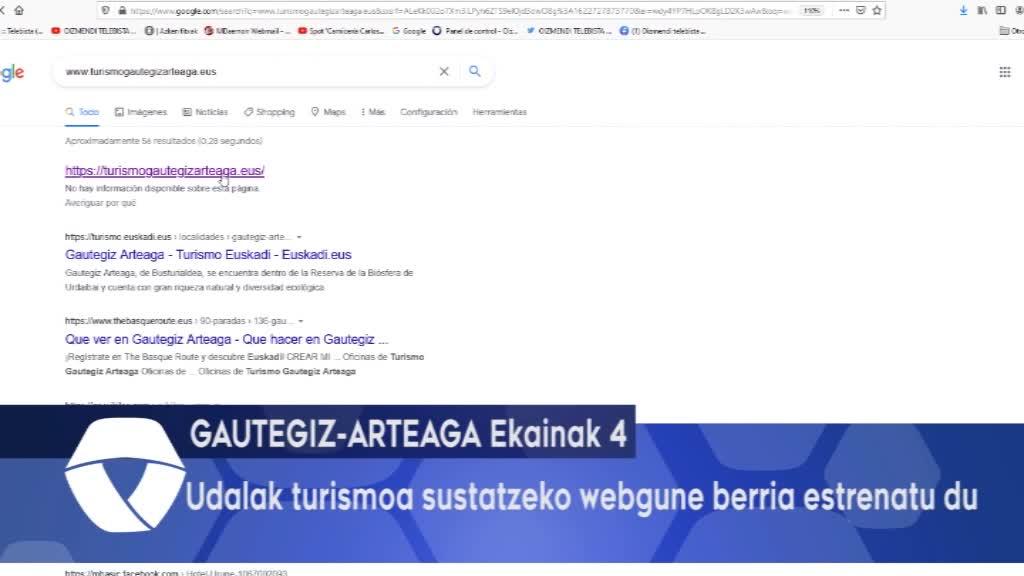This screenshot has height=576, width=1024.
Task: Click the padlock site security icon
Action: pos(122,10)
